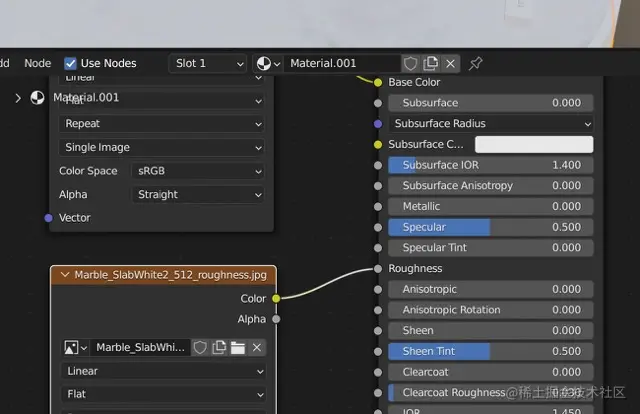Open the Repeat extension dropdown
640x414 pixels.
coord(162,124)
